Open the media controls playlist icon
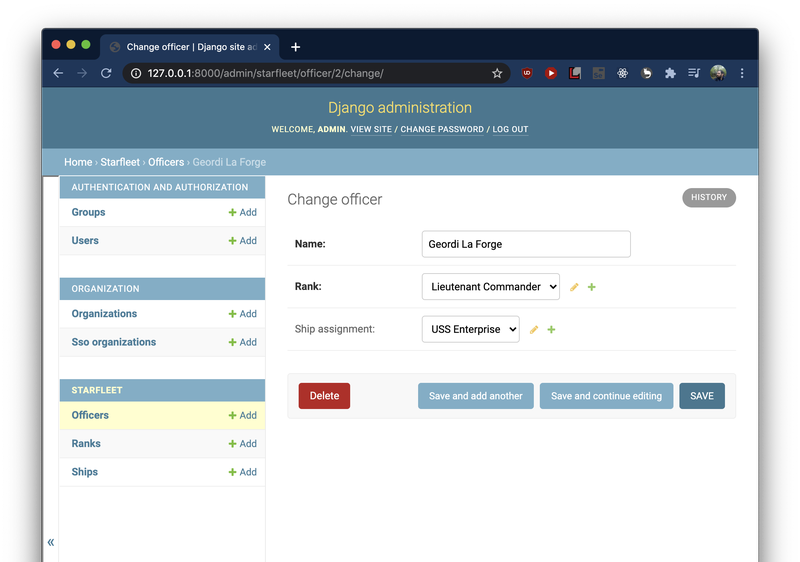This screenshot has height=562, width=800. point(694,73)
